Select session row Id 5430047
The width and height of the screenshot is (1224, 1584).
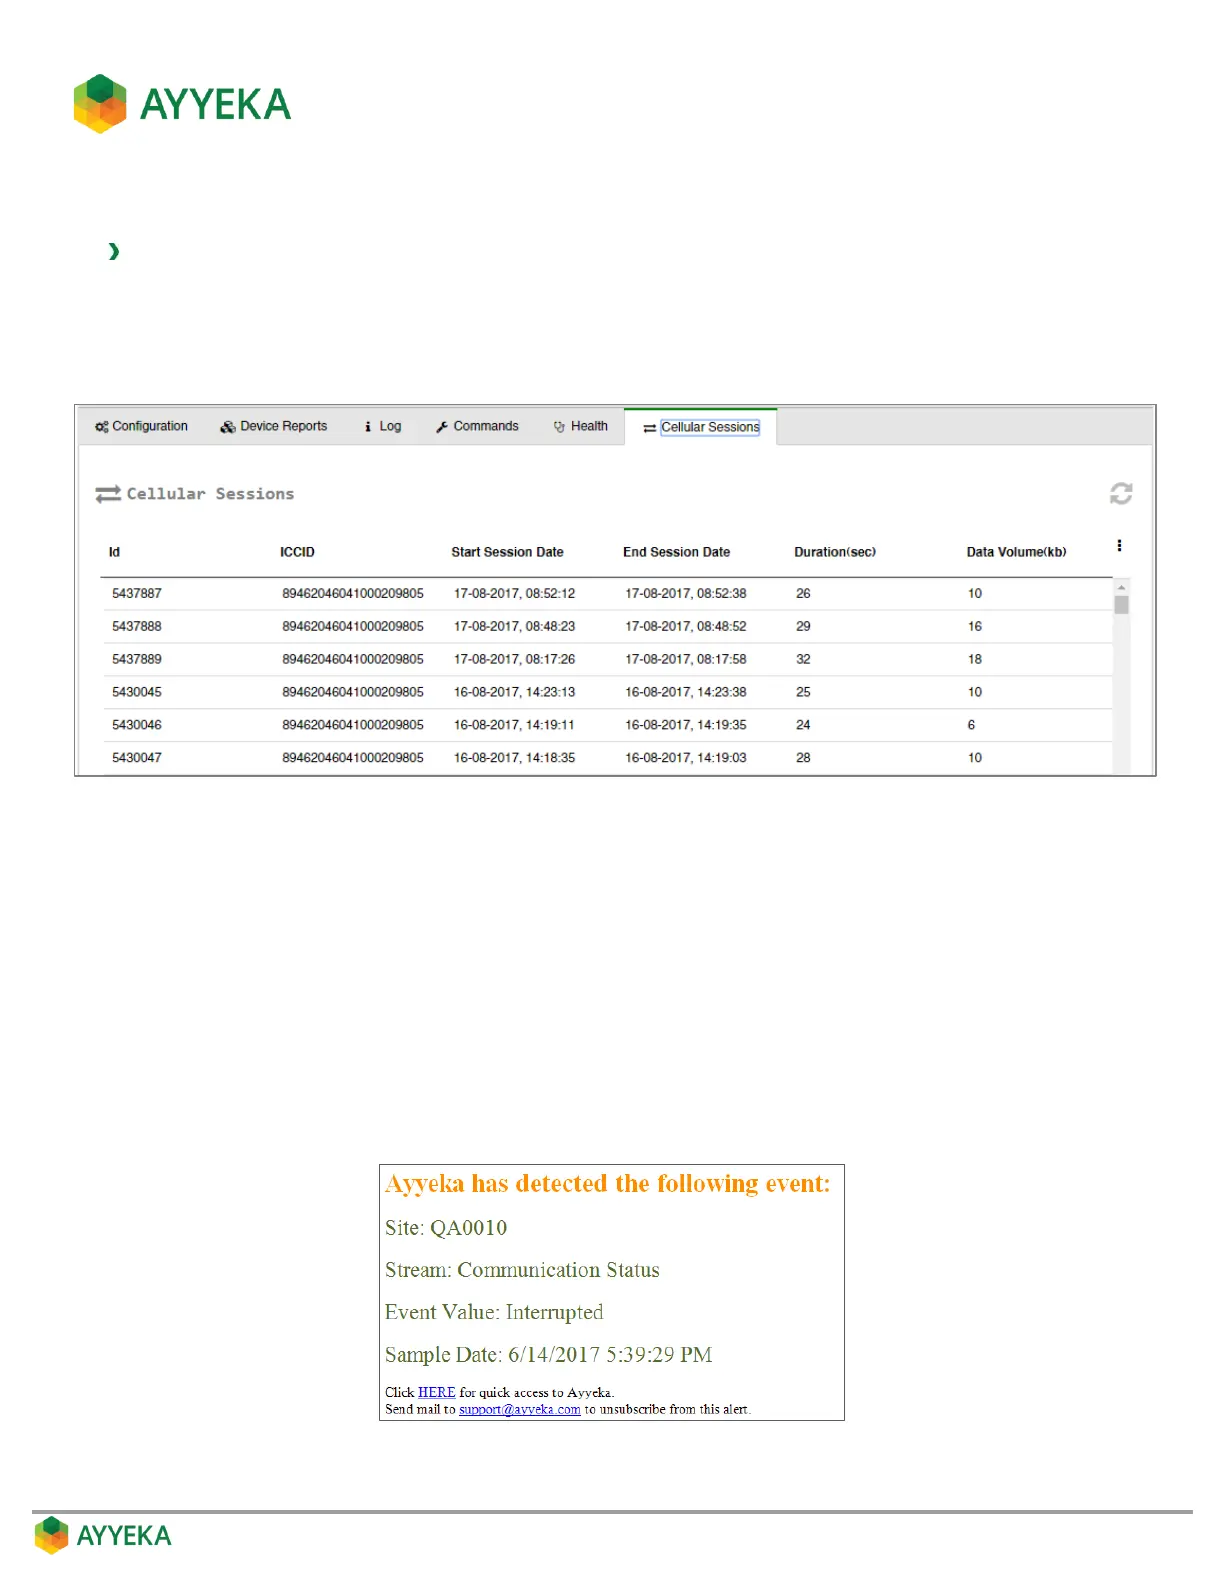(x=606, y=758)
